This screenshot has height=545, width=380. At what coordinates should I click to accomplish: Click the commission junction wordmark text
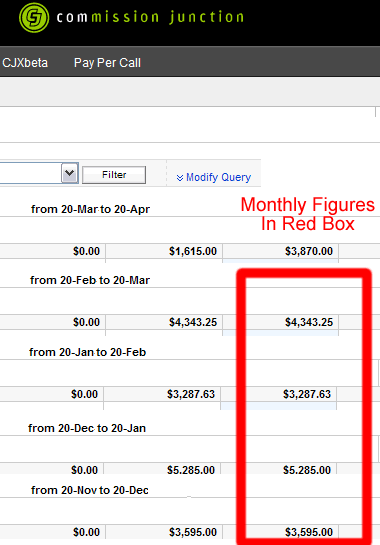tap(150, 17)
